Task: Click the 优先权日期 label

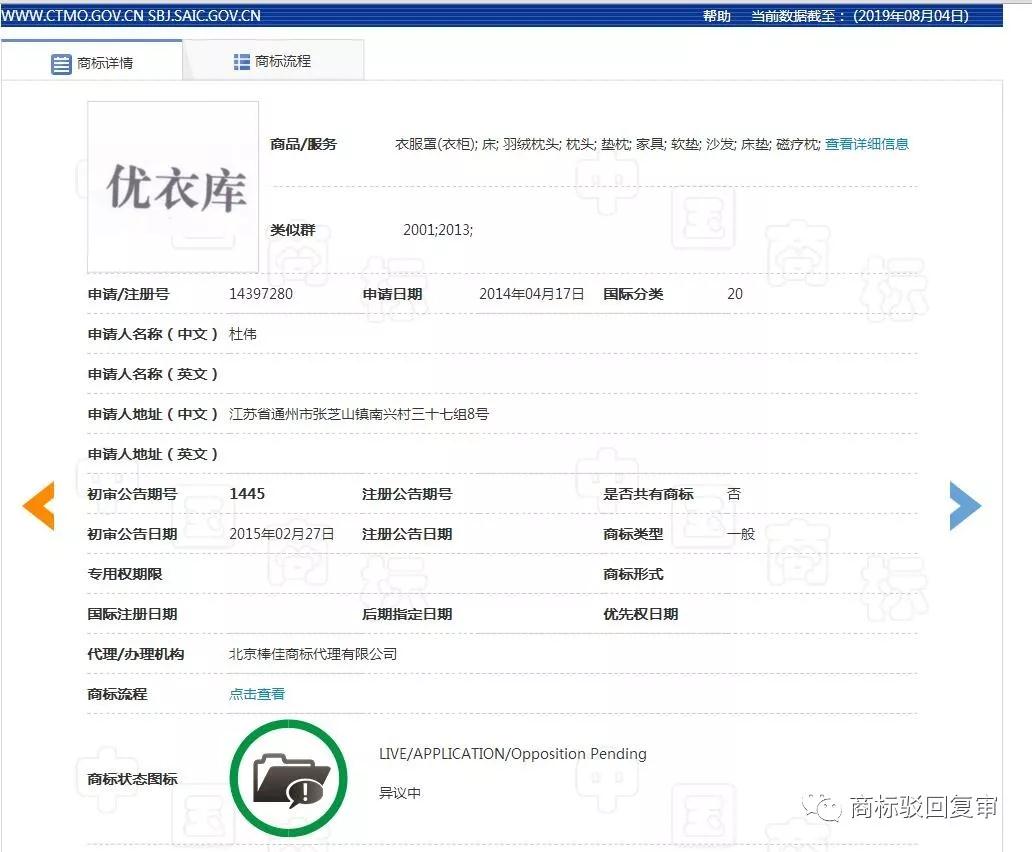Action: [x=640, y=614]
